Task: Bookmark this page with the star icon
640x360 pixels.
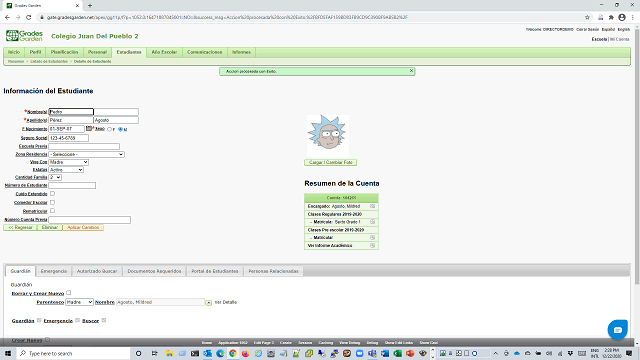Action: [587, 17]
